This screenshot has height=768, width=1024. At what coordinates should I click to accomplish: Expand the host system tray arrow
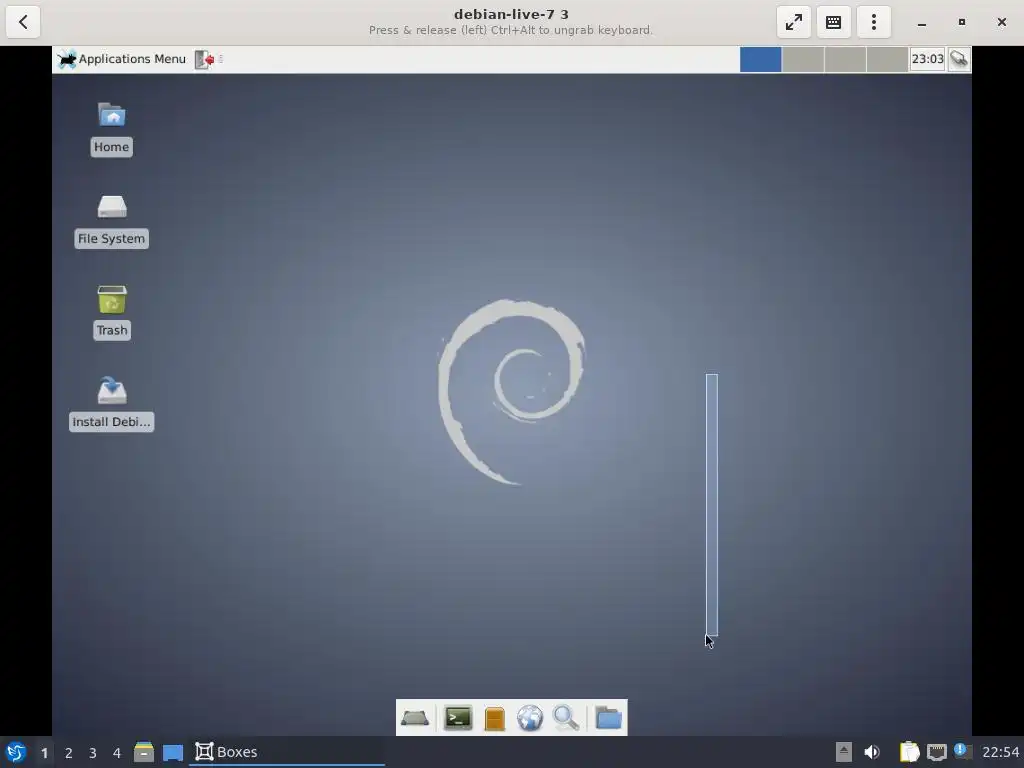coord(844,752)
